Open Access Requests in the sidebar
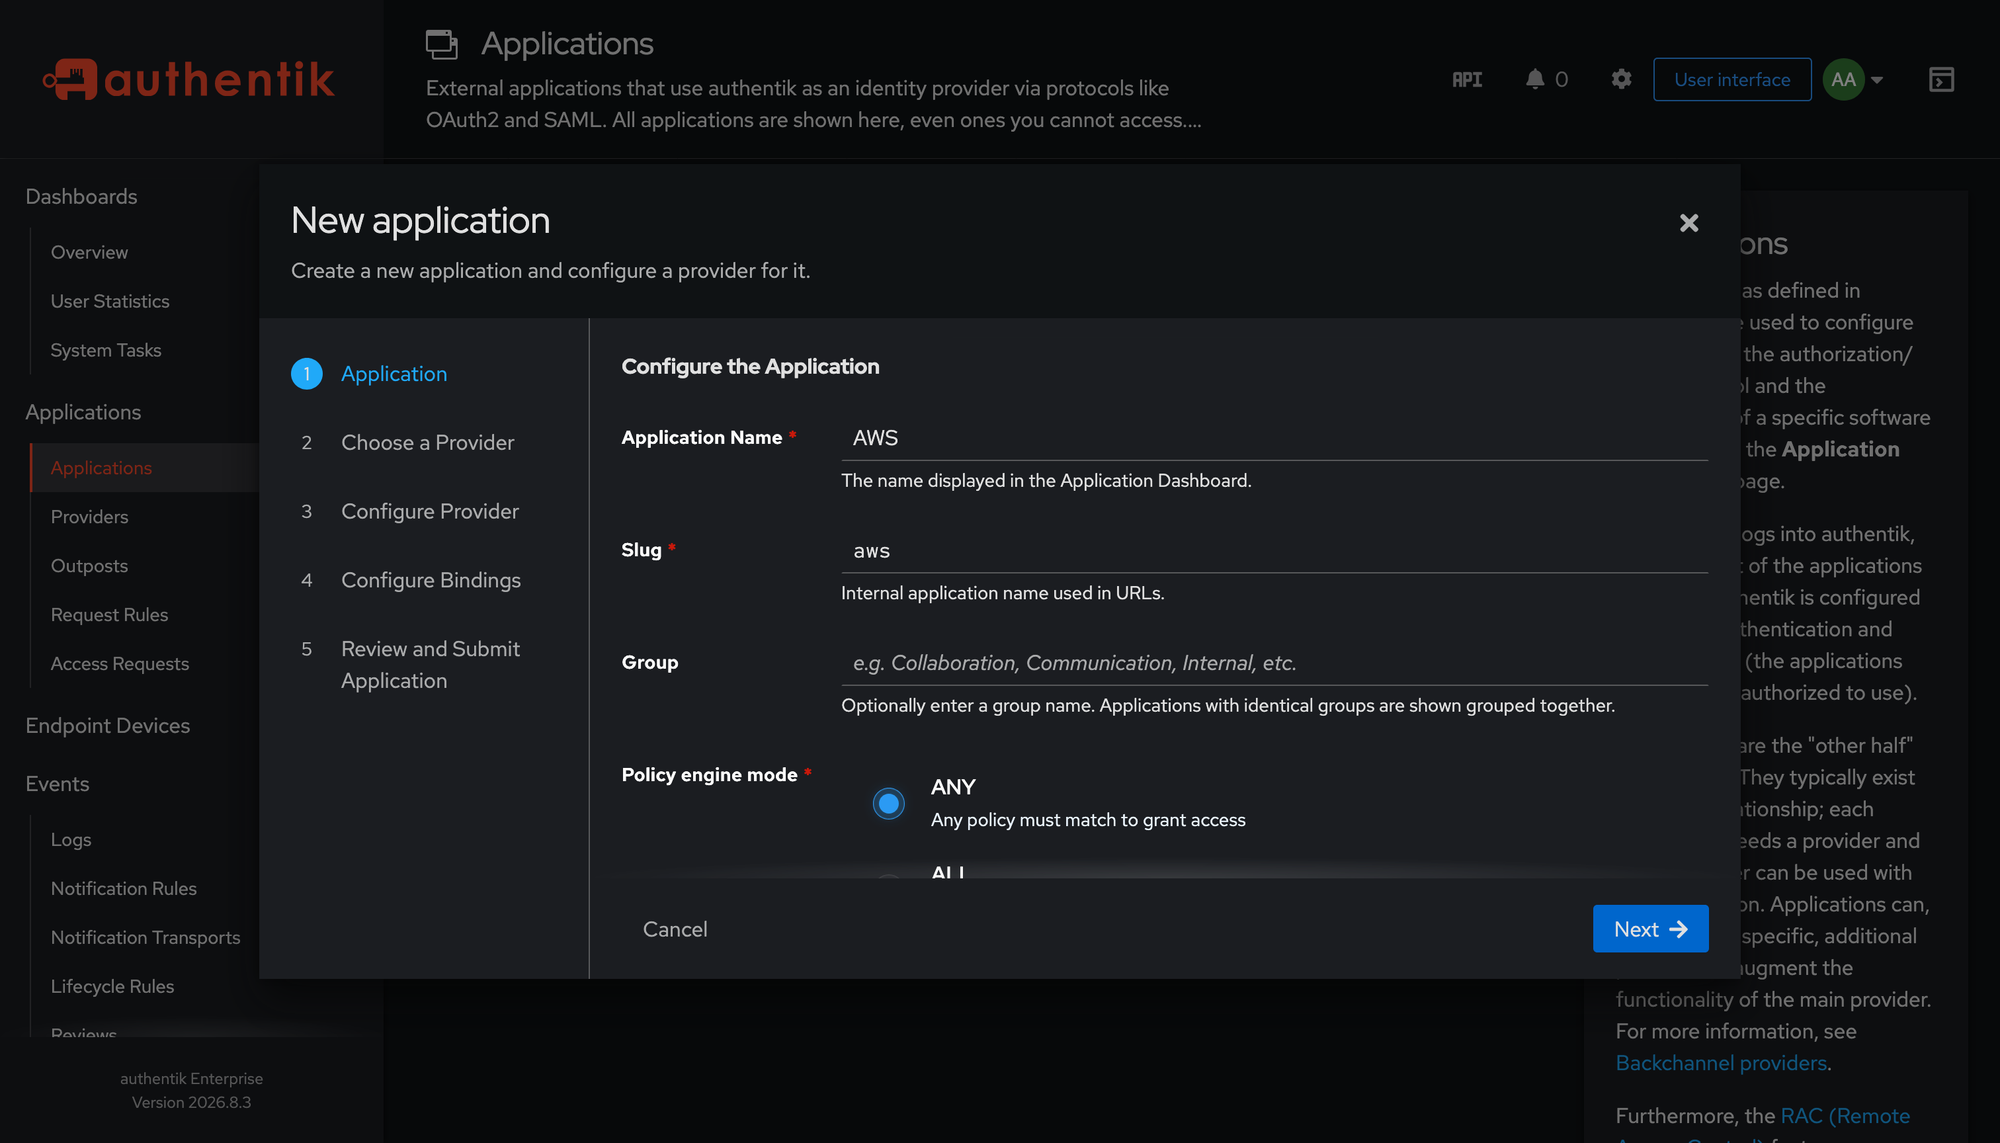The height and width of the screenshot is (1143, 2000). 120,664
